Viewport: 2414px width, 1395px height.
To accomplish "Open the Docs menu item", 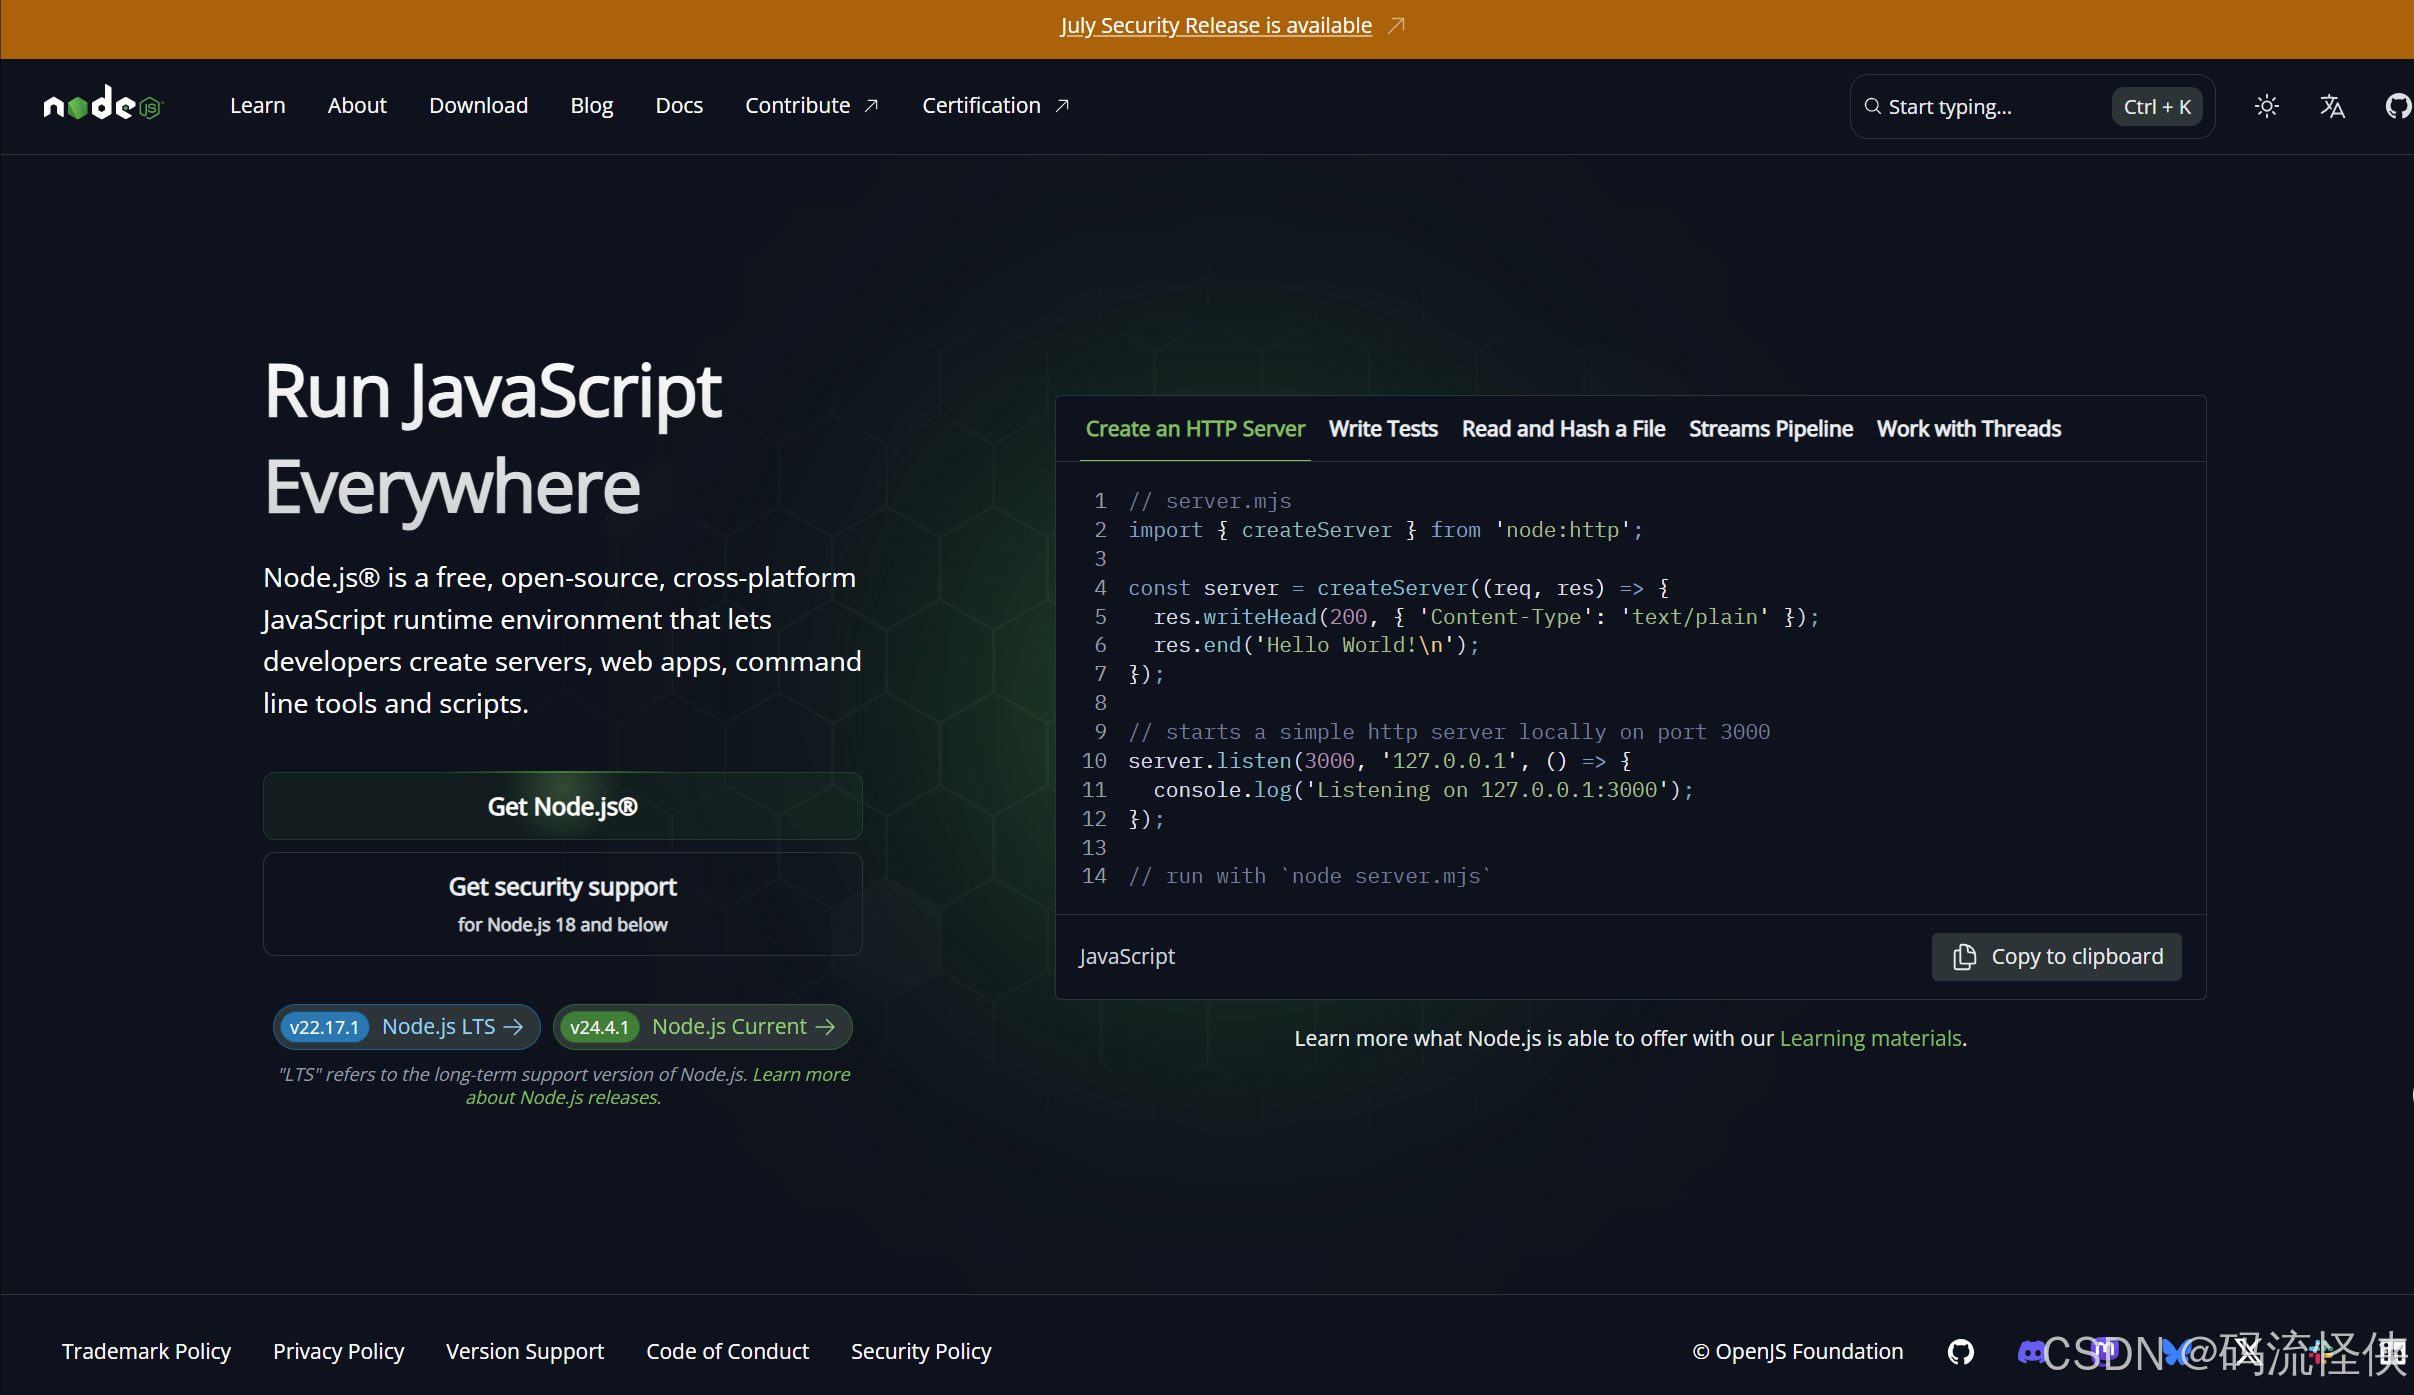I will tap(679, 105).
